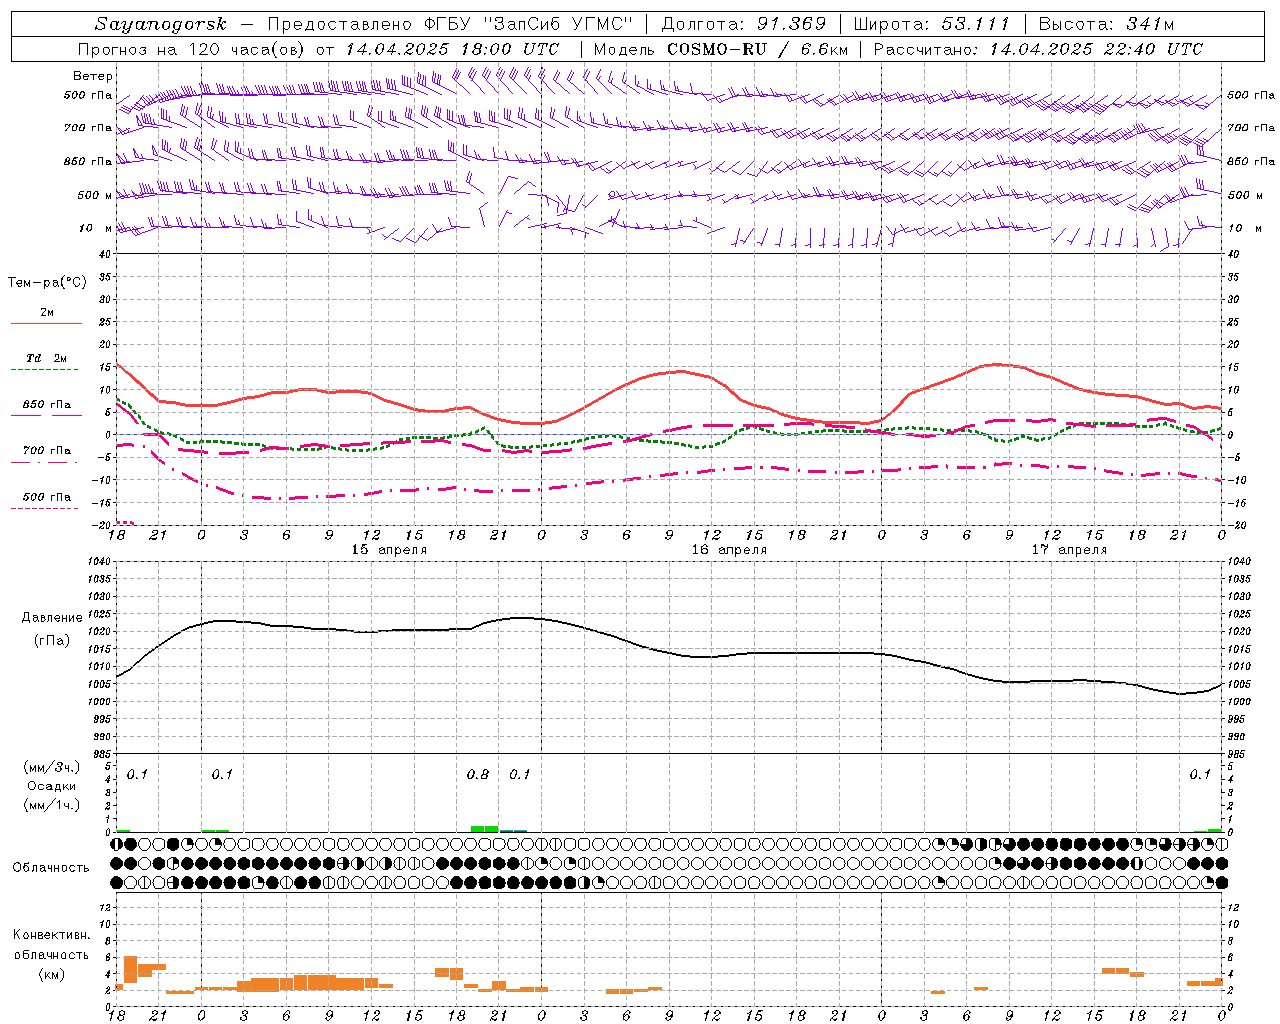Click the 'Конвективн.' convective label

tap(51, 935)
